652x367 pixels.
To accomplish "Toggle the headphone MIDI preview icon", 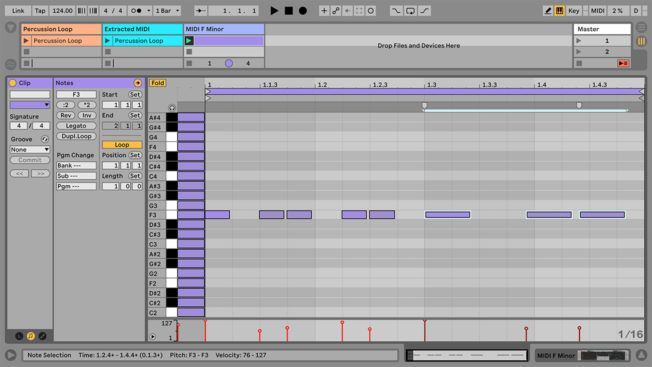I will click(172, 108).
